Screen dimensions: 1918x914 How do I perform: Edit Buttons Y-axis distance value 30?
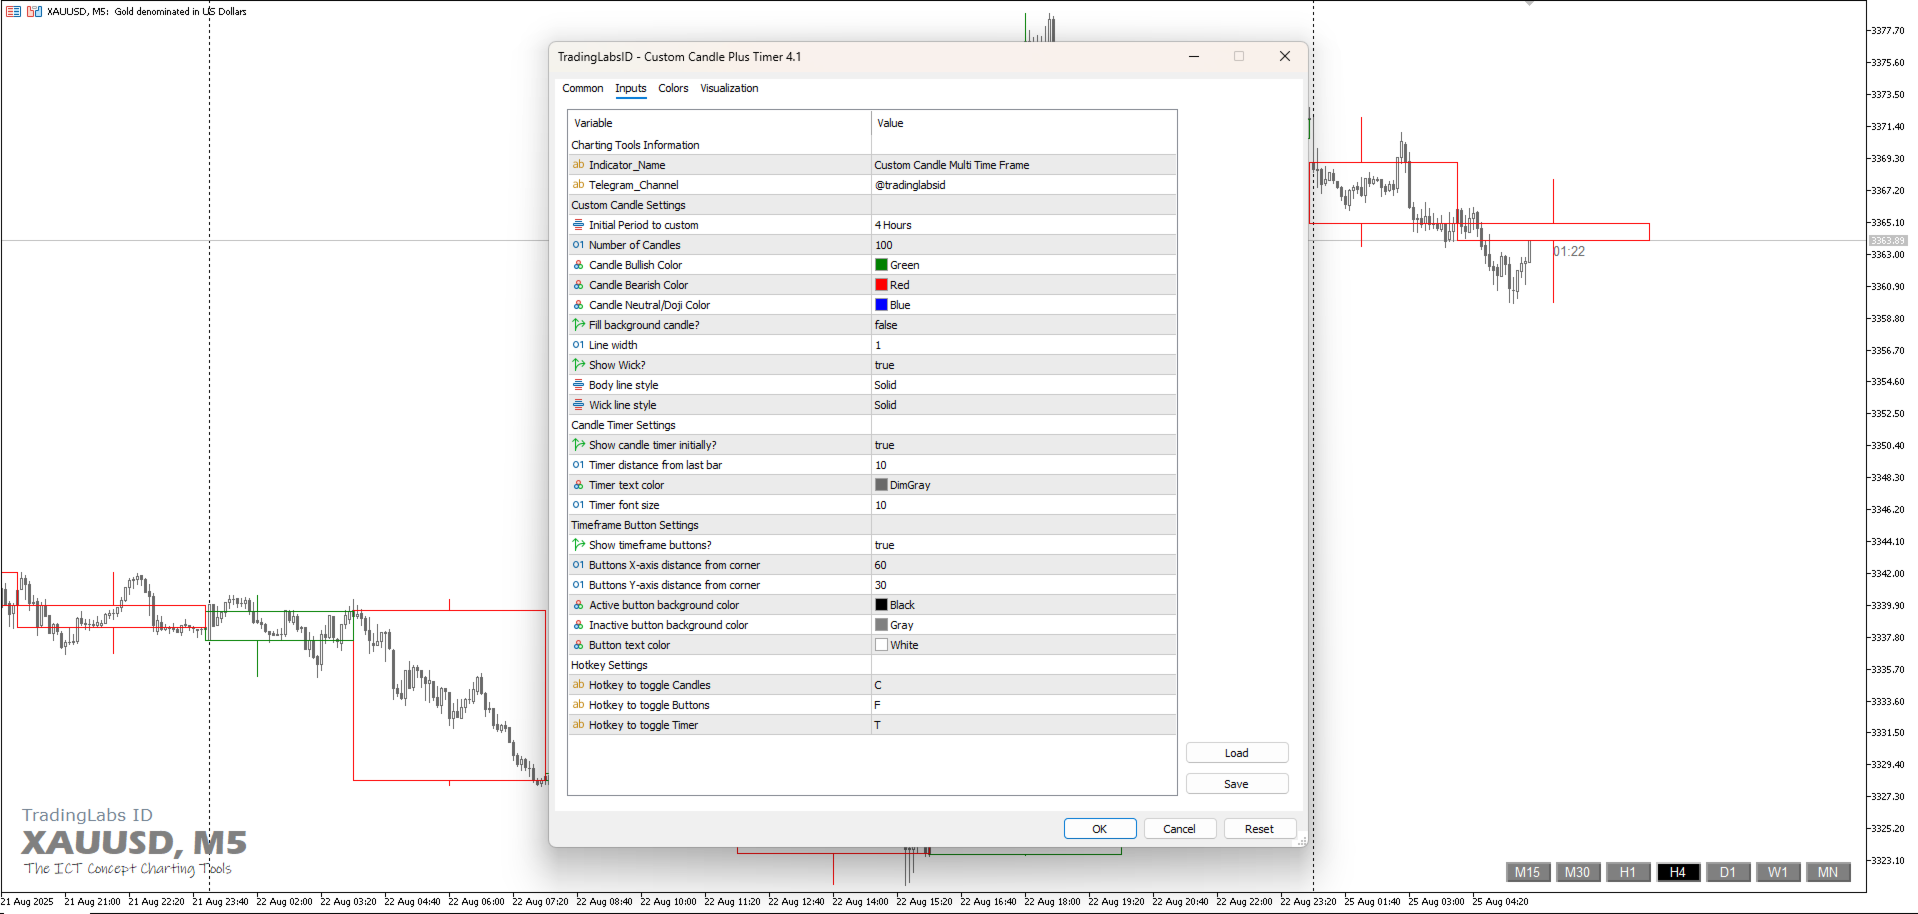tap(1024, 585)
